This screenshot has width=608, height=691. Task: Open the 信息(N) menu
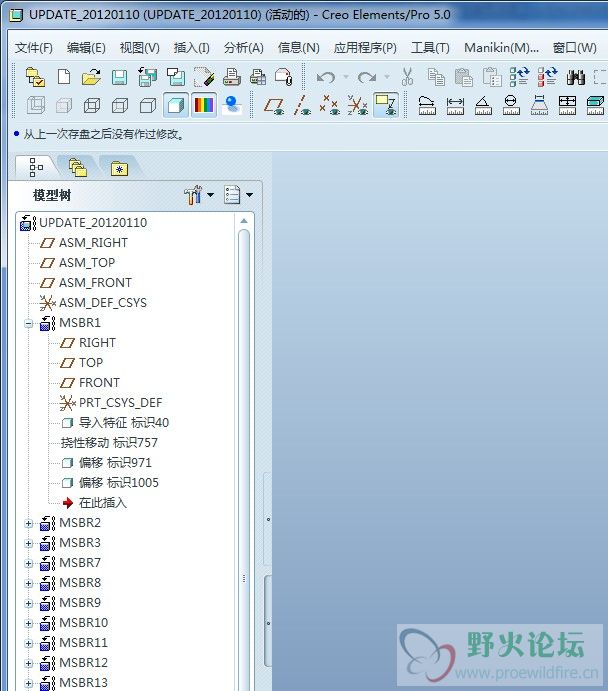(298, 48)
